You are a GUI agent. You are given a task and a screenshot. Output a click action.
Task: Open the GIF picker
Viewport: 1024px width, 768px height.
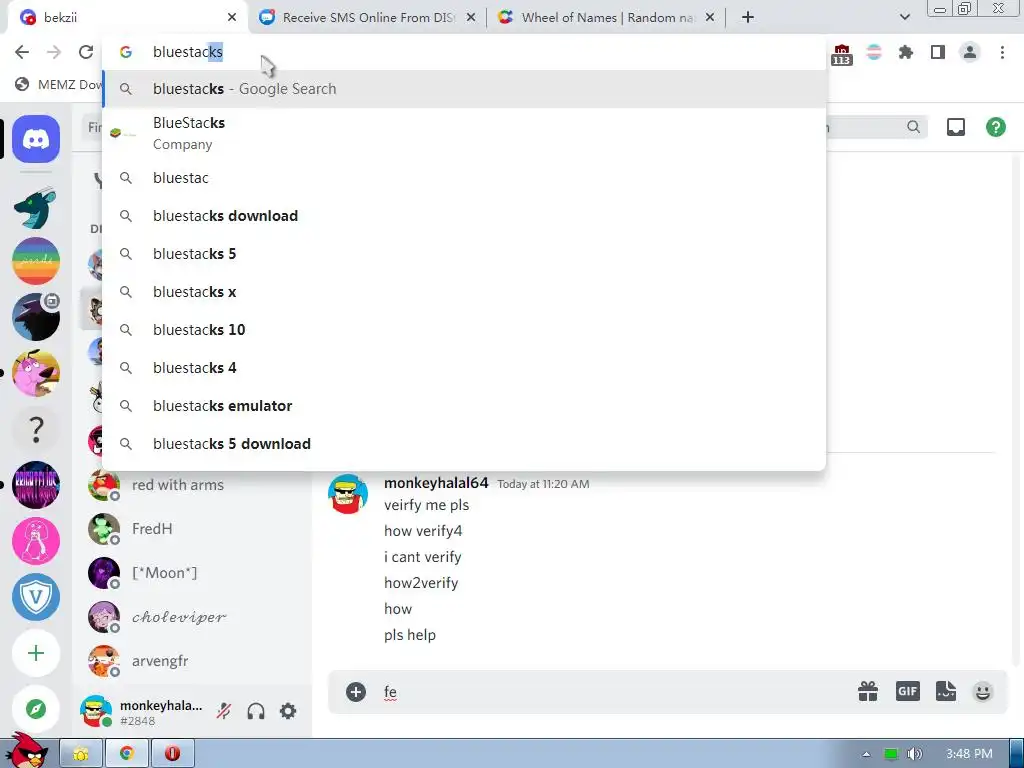coord(908,691)
